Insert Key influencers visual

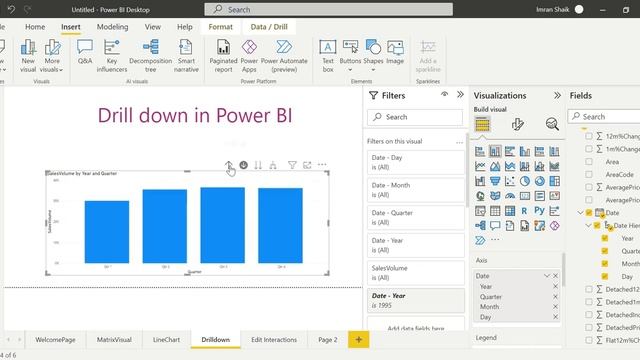click(112, 56)
